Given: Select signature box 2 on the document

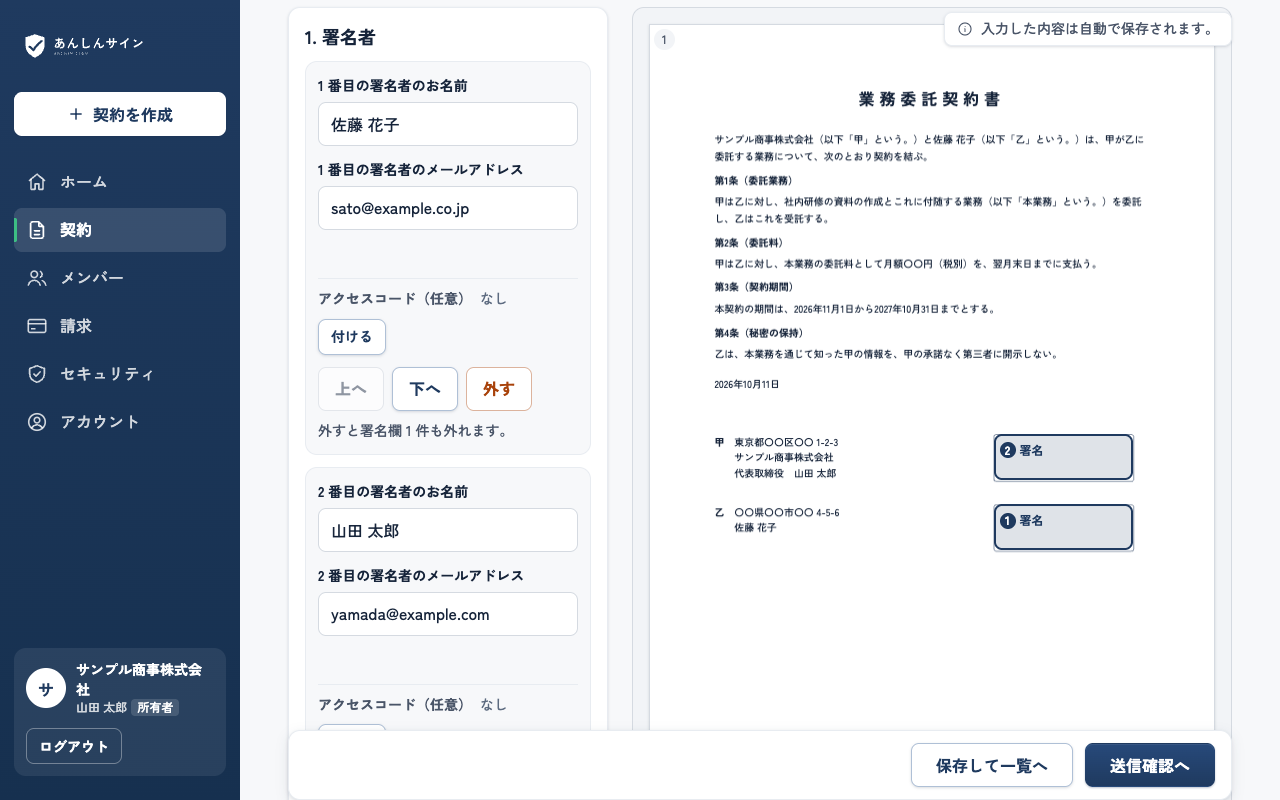Looking at the screenshot, I should click(1063, 457).
